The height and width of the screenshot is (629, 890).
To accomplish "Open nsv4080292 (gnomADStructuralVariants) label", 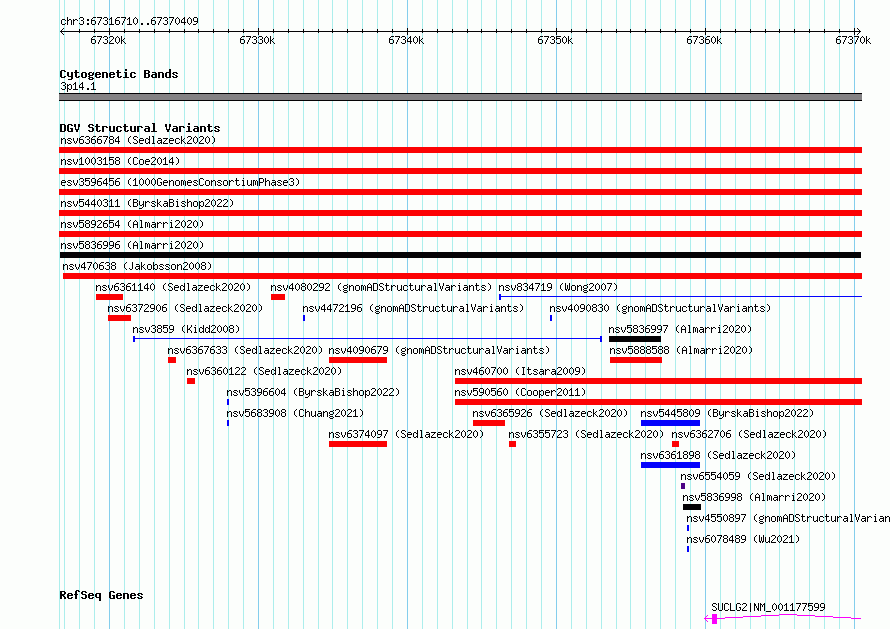I will pyautogui.click(x=381, y=287).
